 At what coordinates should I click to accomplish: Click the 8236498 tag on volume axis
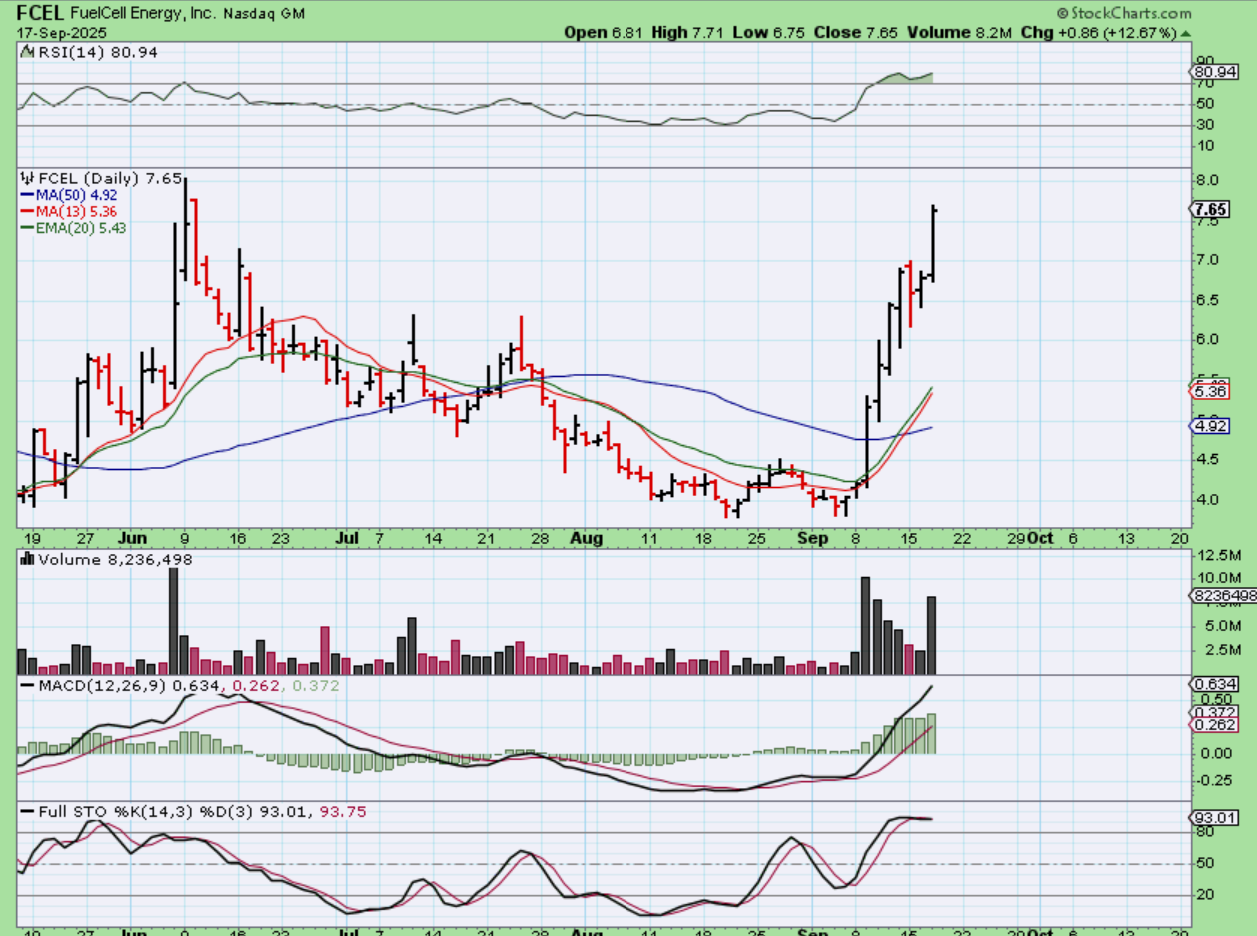point(1224,595)
